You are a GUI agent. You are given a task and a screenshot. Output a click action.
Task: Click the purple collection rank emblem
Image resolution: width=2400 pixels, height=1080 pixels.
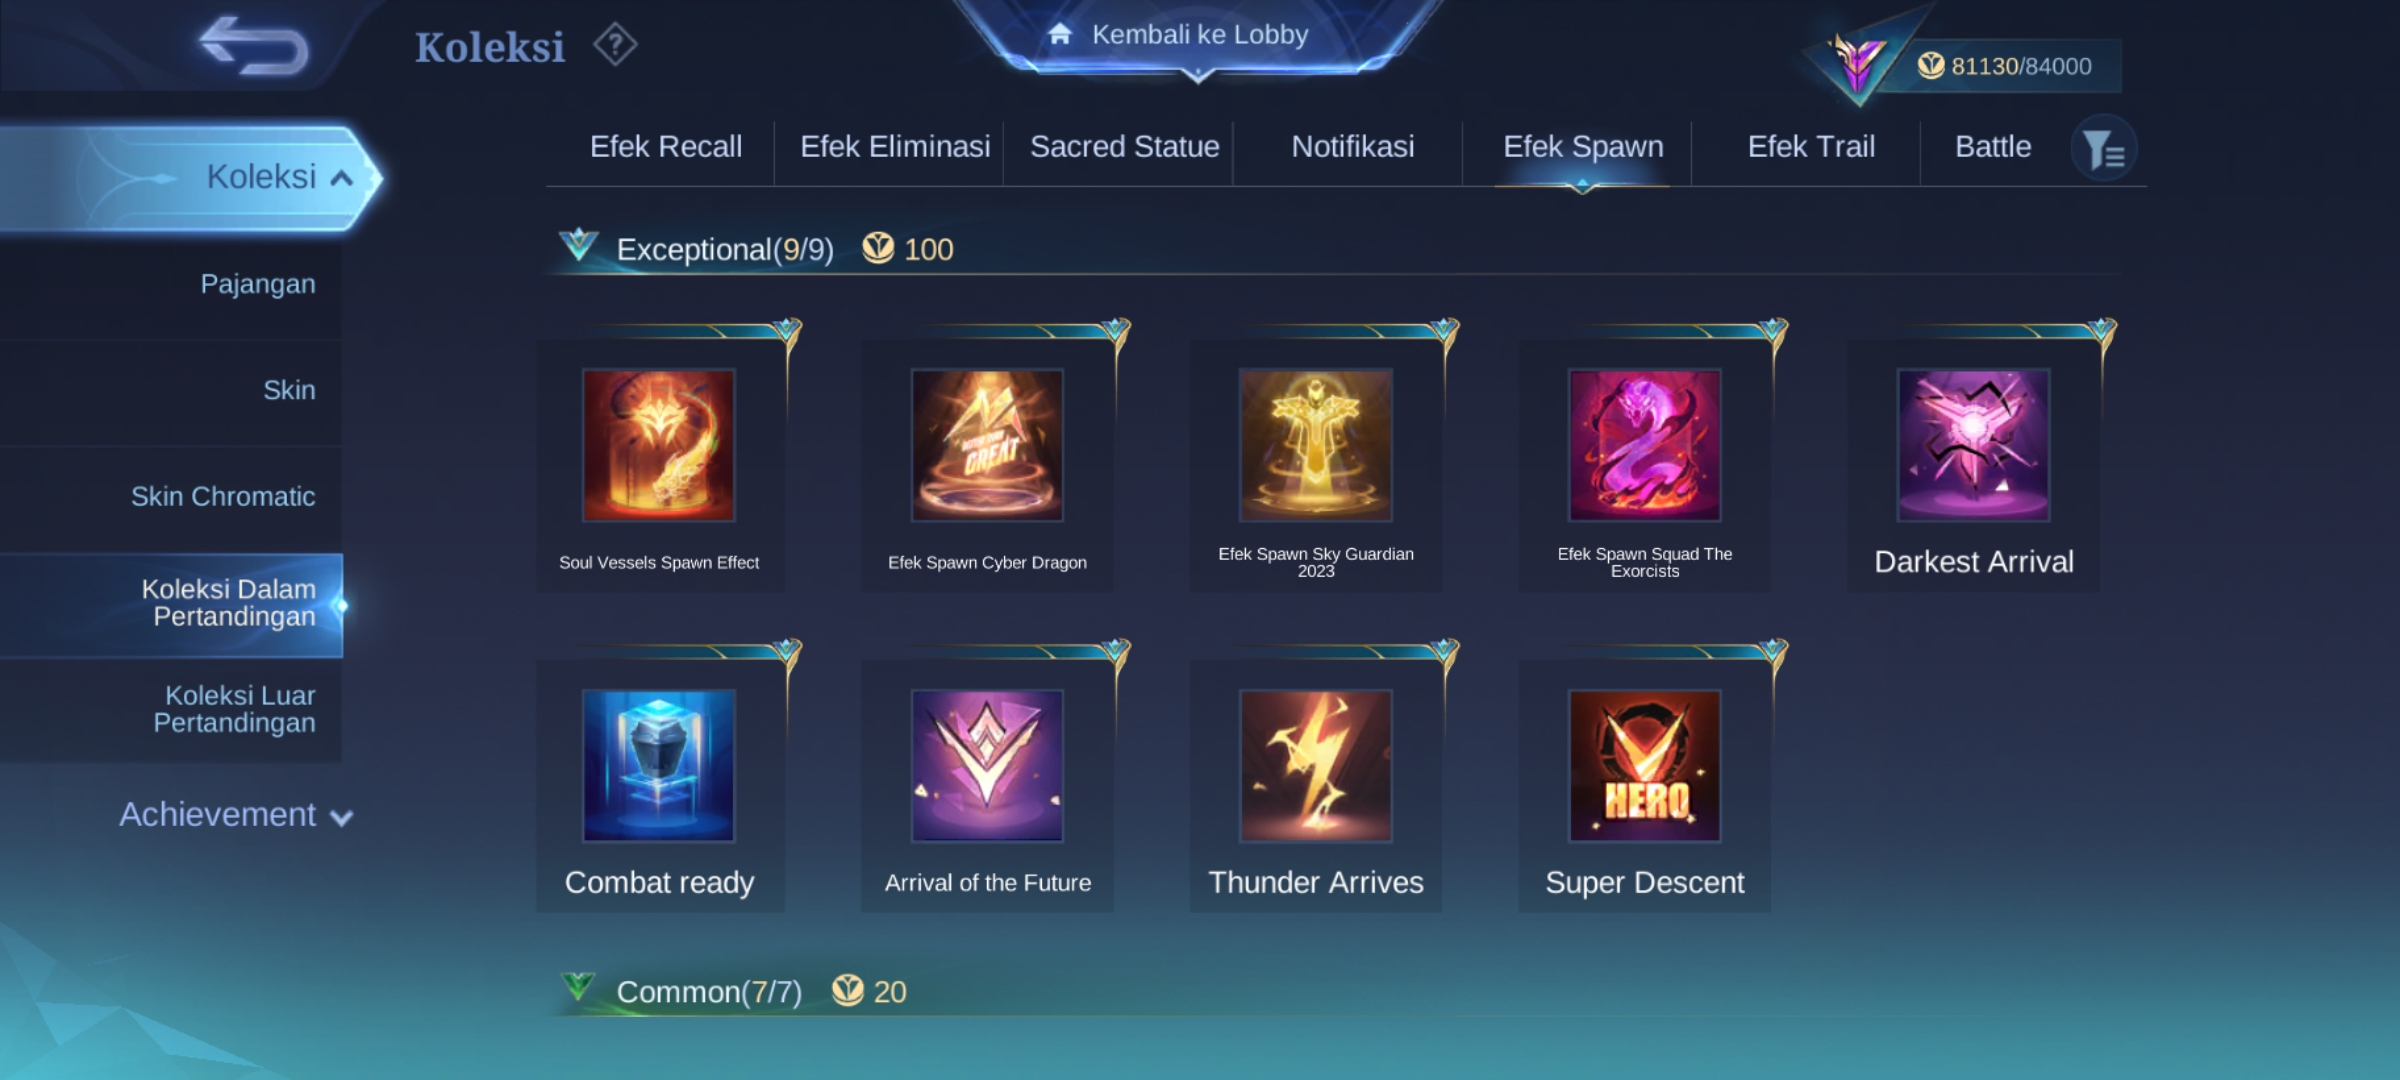(1858, 65)
